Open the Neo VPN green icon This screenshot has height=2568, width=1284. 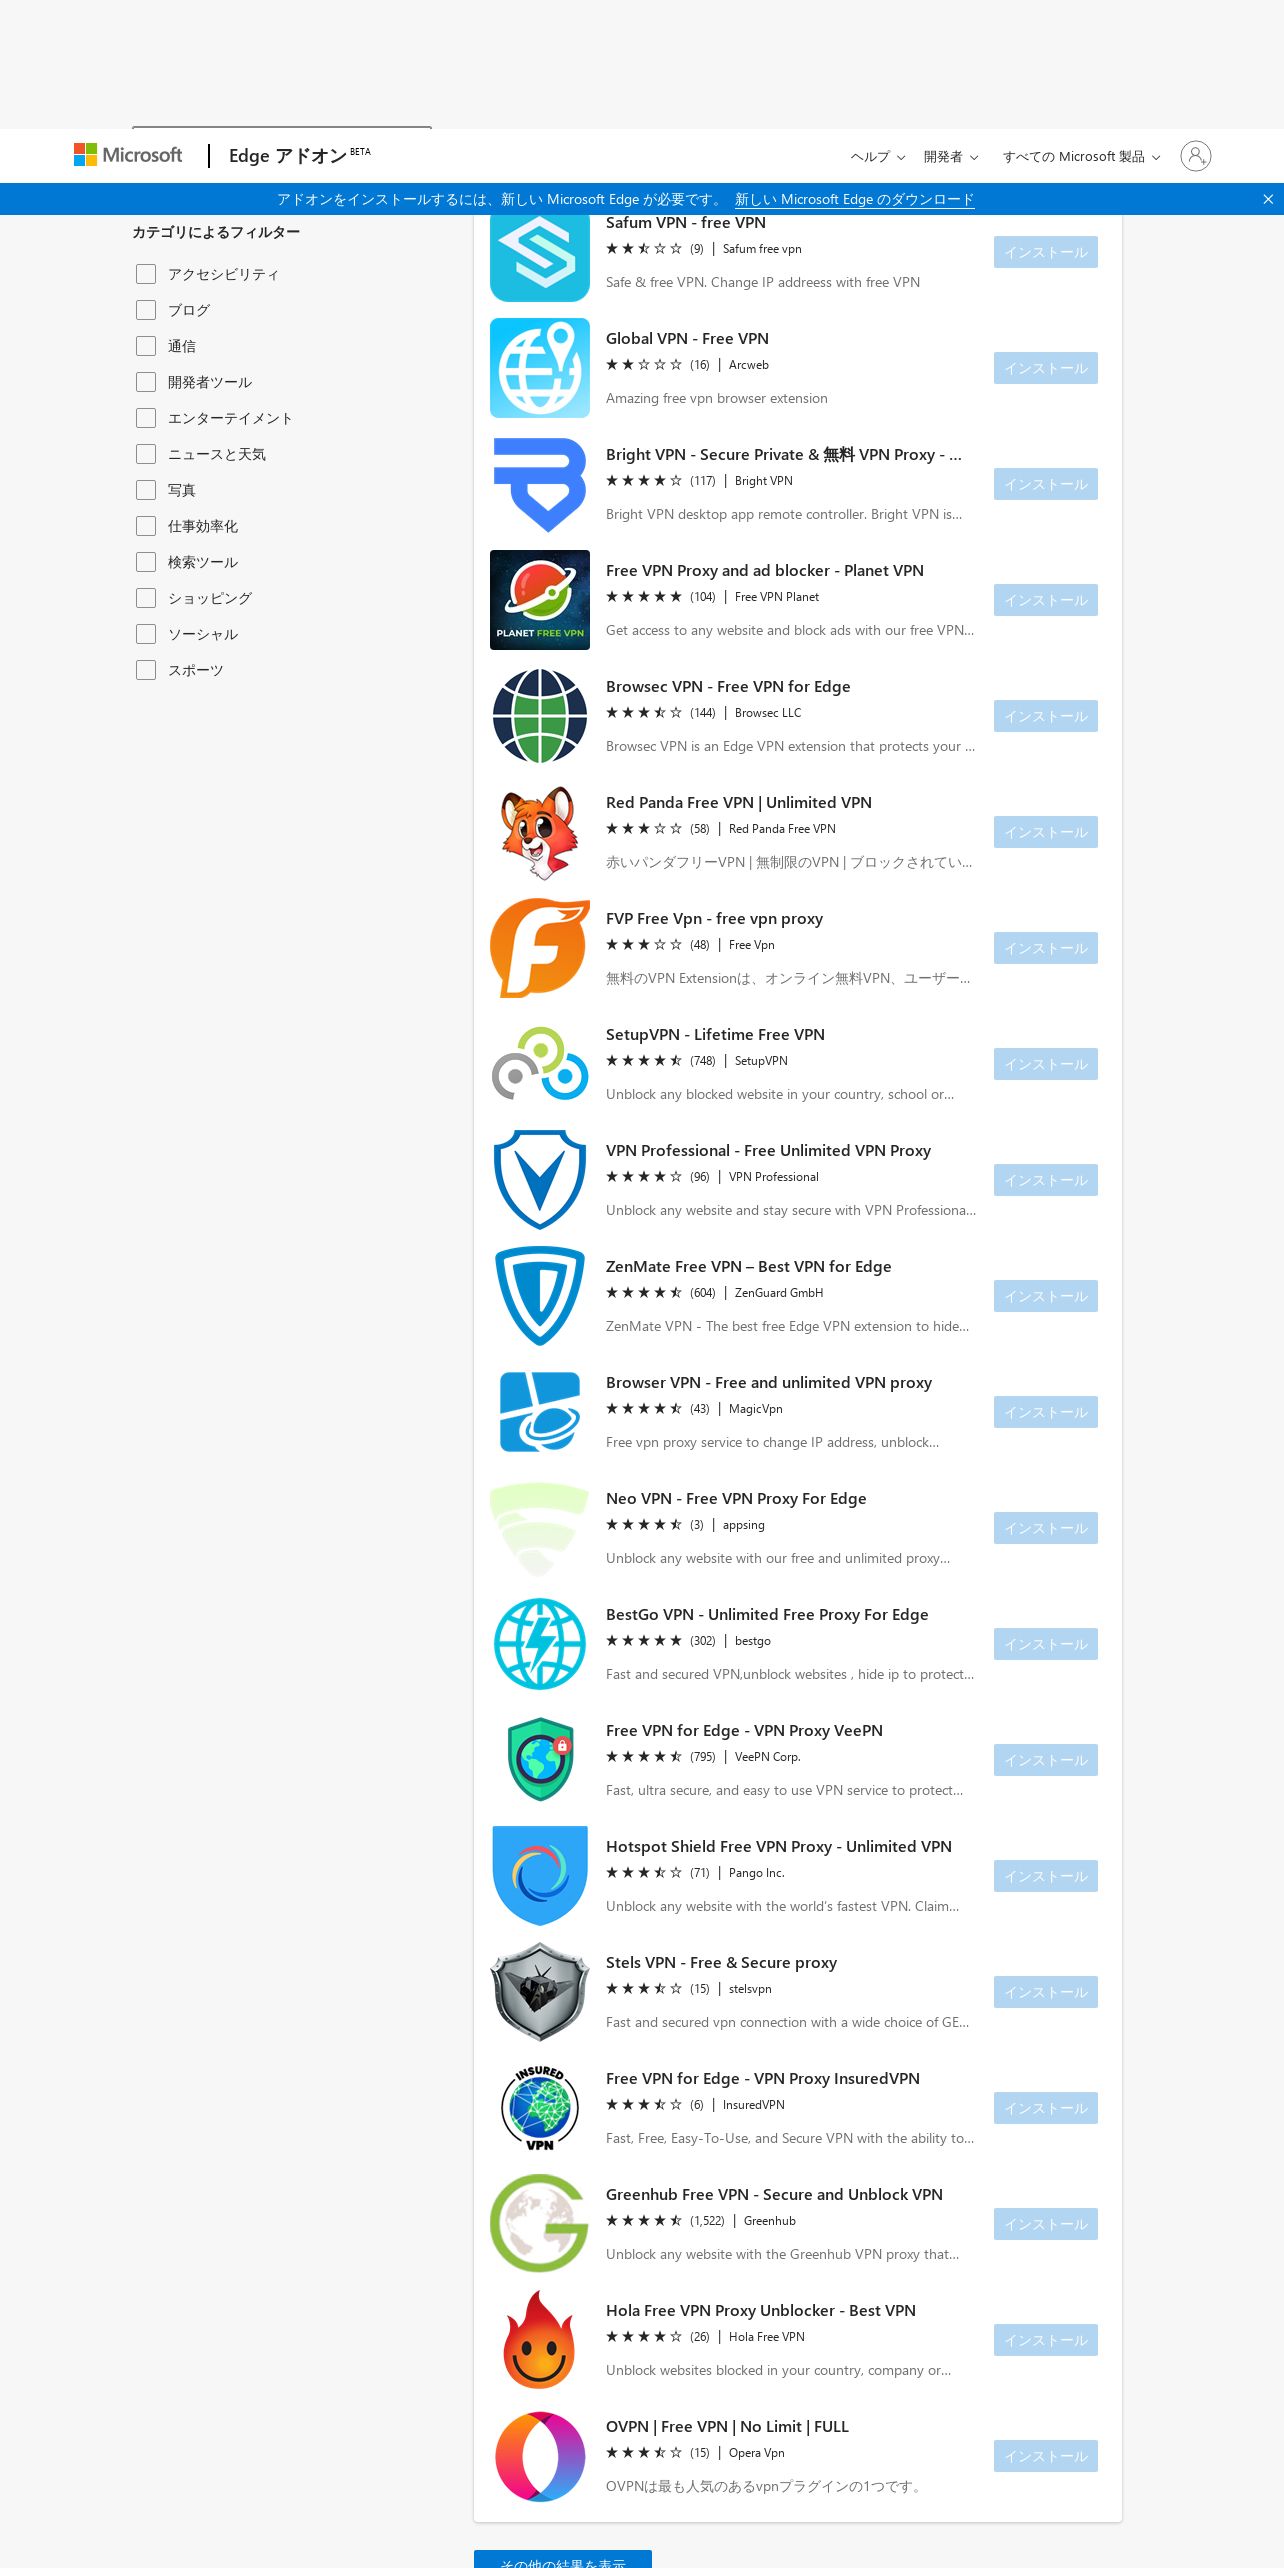(540, 1528)
